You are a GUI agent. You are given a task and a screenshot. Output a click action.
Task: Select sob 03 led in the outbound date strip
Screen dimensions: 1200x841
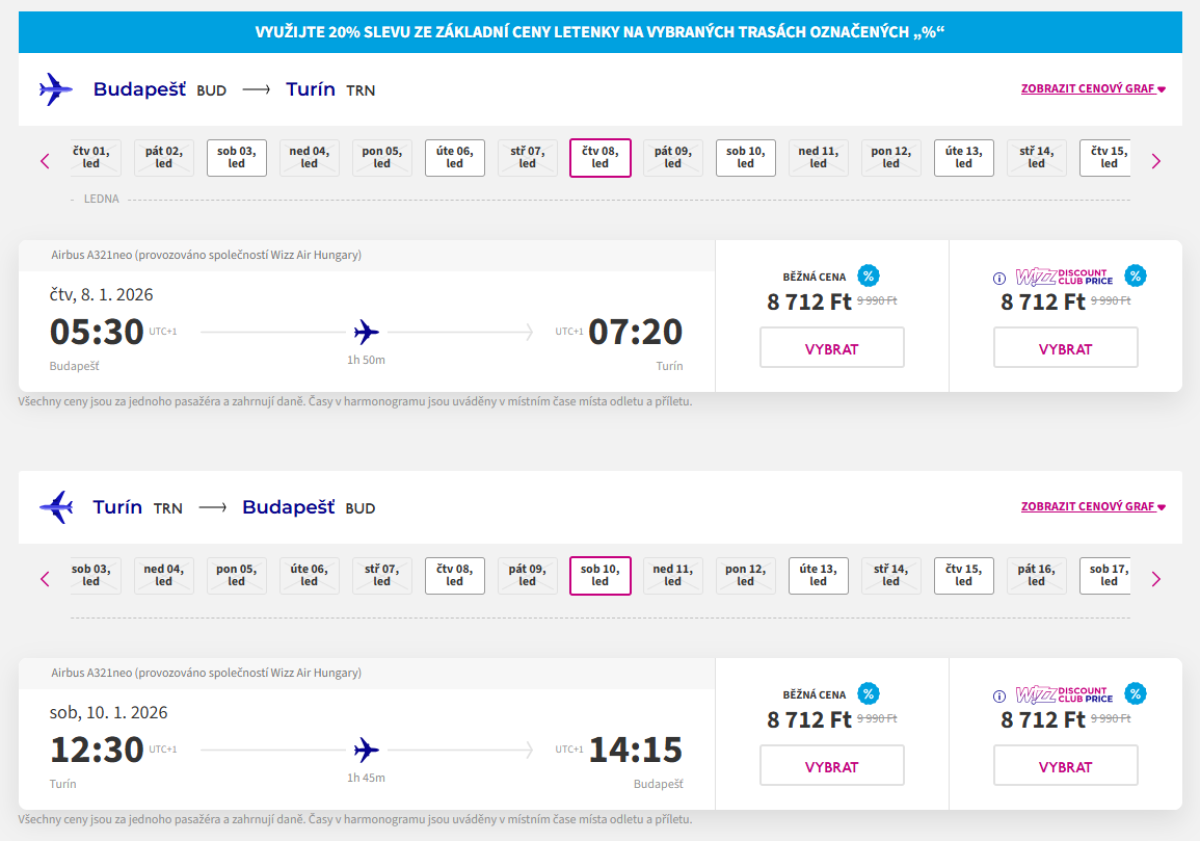tap(236, 158)
